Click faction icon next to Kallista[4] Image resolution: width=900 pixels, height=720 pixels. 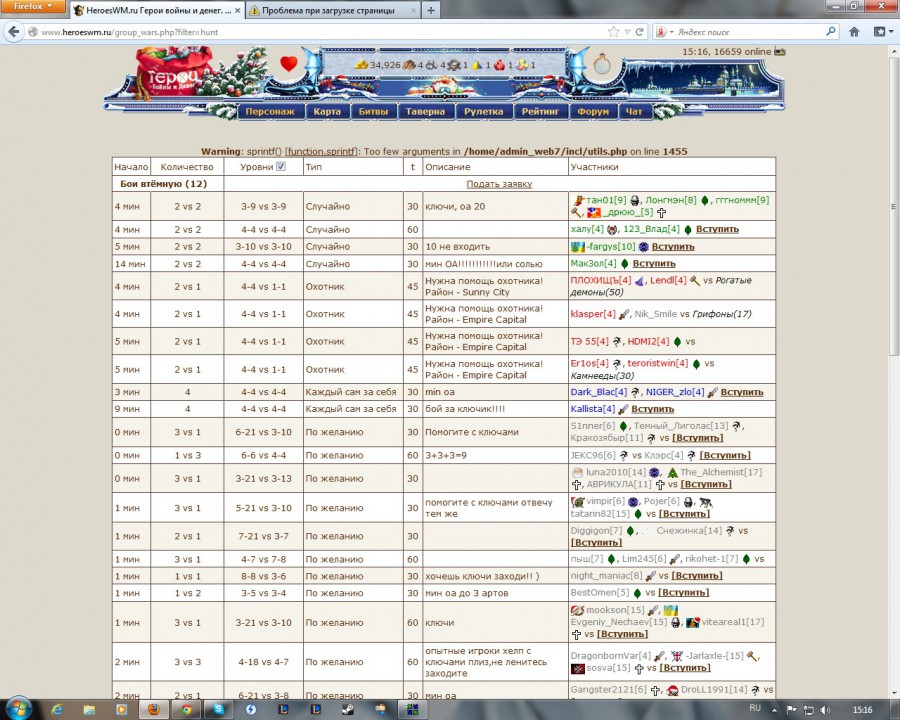[x=623, y=409]
